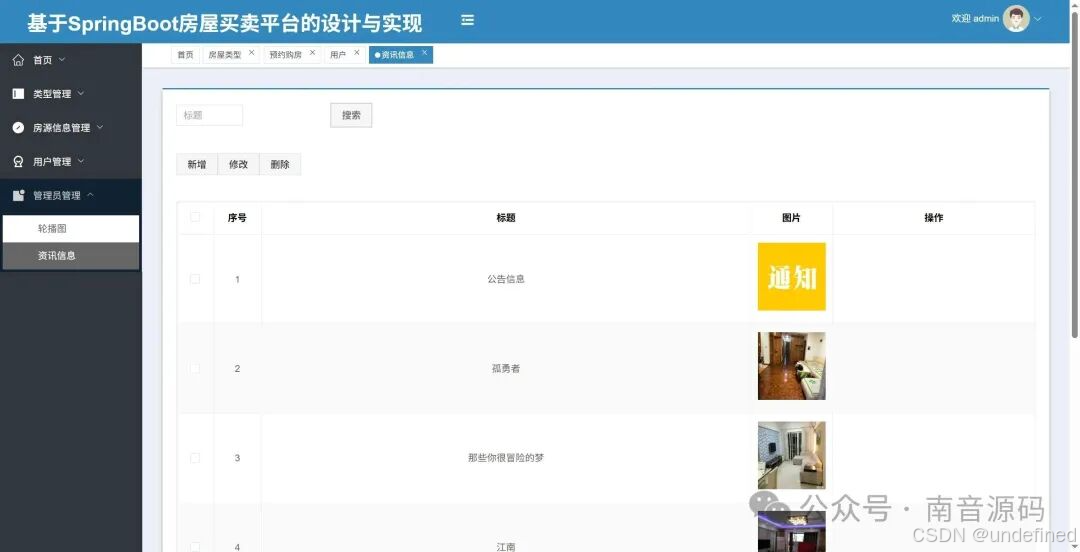Image resolution: width=1080 pixels, height=552 pixels.
Task: Click the 修改 button
Action: pos(238,164)
